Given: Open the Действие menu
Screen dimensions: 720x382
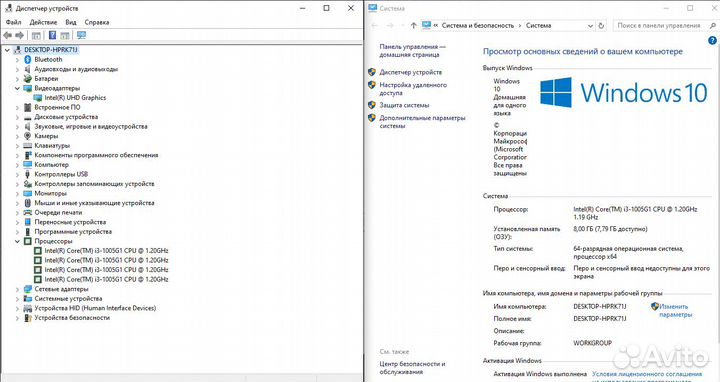Looking at the screenshot, I should [x=43, y=22].
